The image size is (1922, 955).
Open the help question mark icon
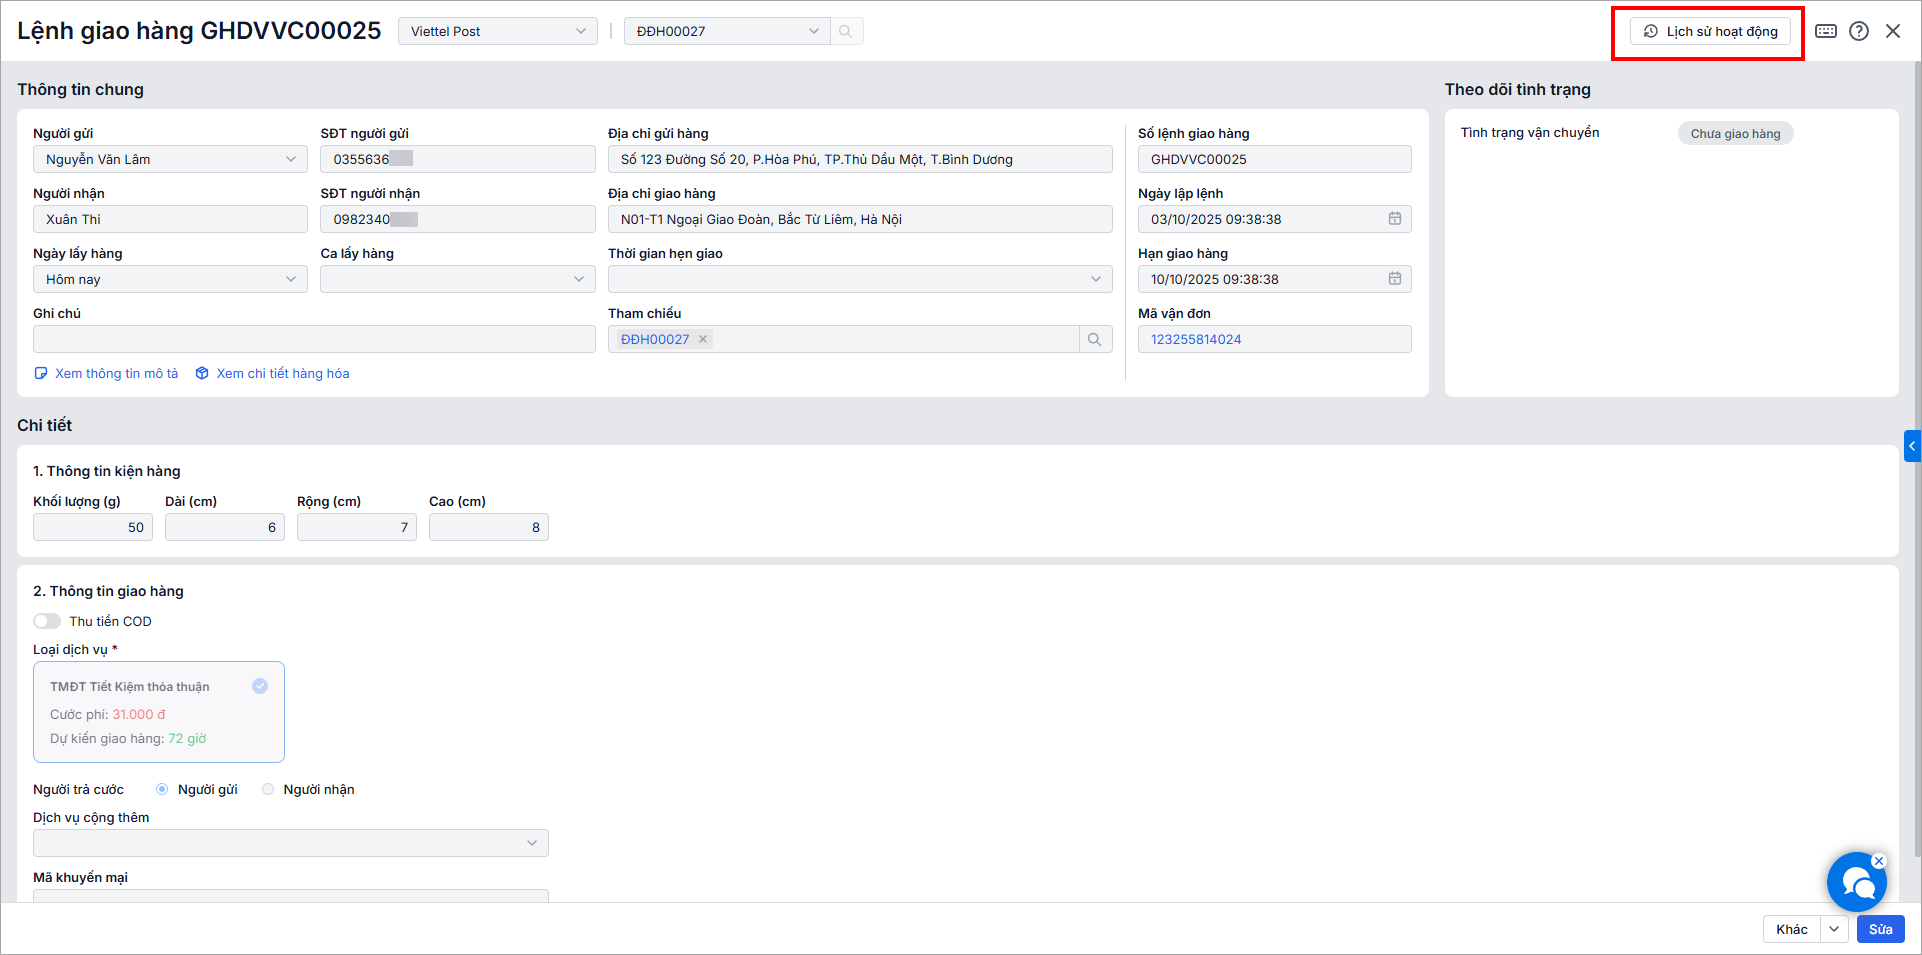point(1859,31)
